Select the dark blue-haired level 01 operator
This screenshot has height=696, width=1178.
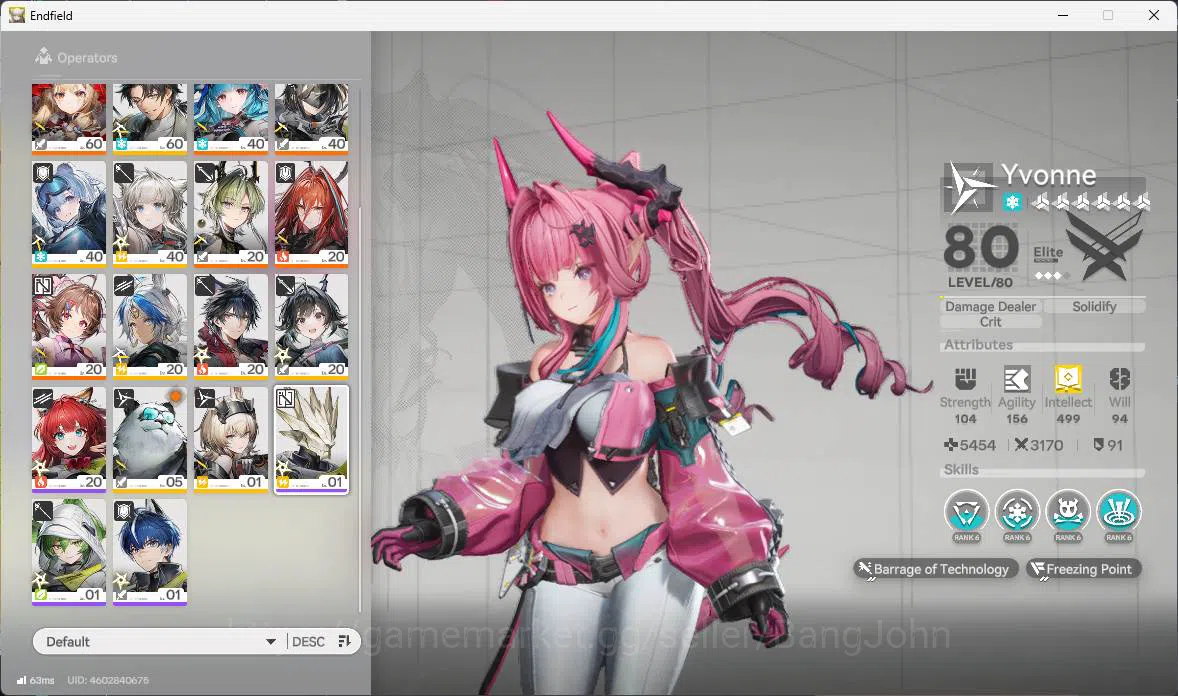[150, 552]
